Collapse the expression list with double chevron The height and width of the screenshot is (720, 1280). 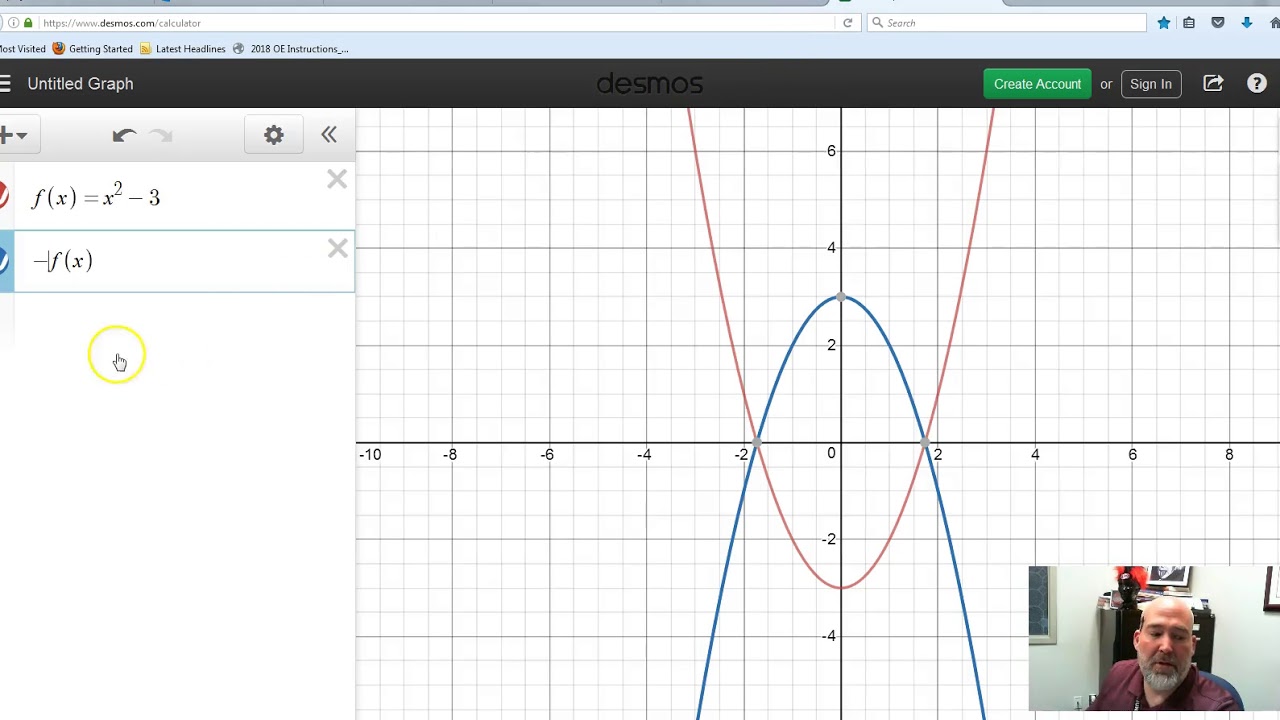pyautogui.click(x=329, y=135)
